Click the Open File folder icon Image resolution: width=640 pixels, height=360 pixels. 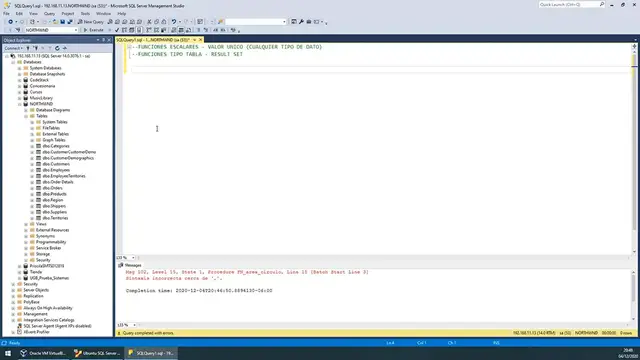coord(55,22)
